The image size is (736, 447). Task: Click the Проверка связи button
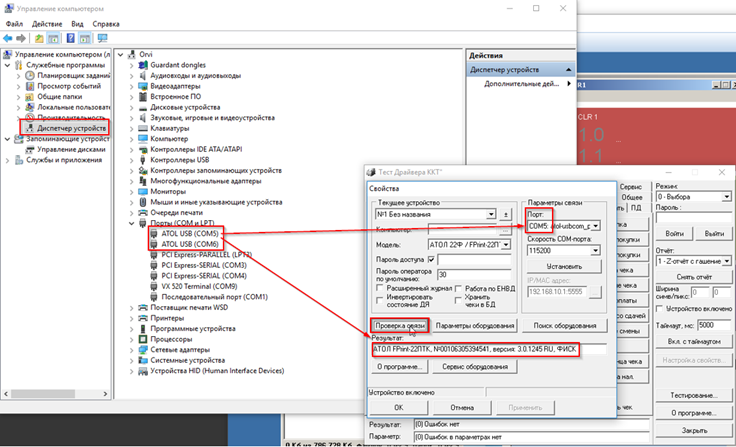pyautogui.click(x=399, y=326)
